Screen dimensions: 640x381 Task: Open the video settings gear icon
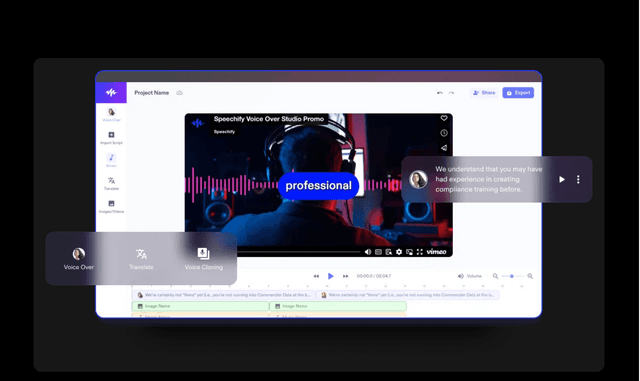(x=399, y=252)
